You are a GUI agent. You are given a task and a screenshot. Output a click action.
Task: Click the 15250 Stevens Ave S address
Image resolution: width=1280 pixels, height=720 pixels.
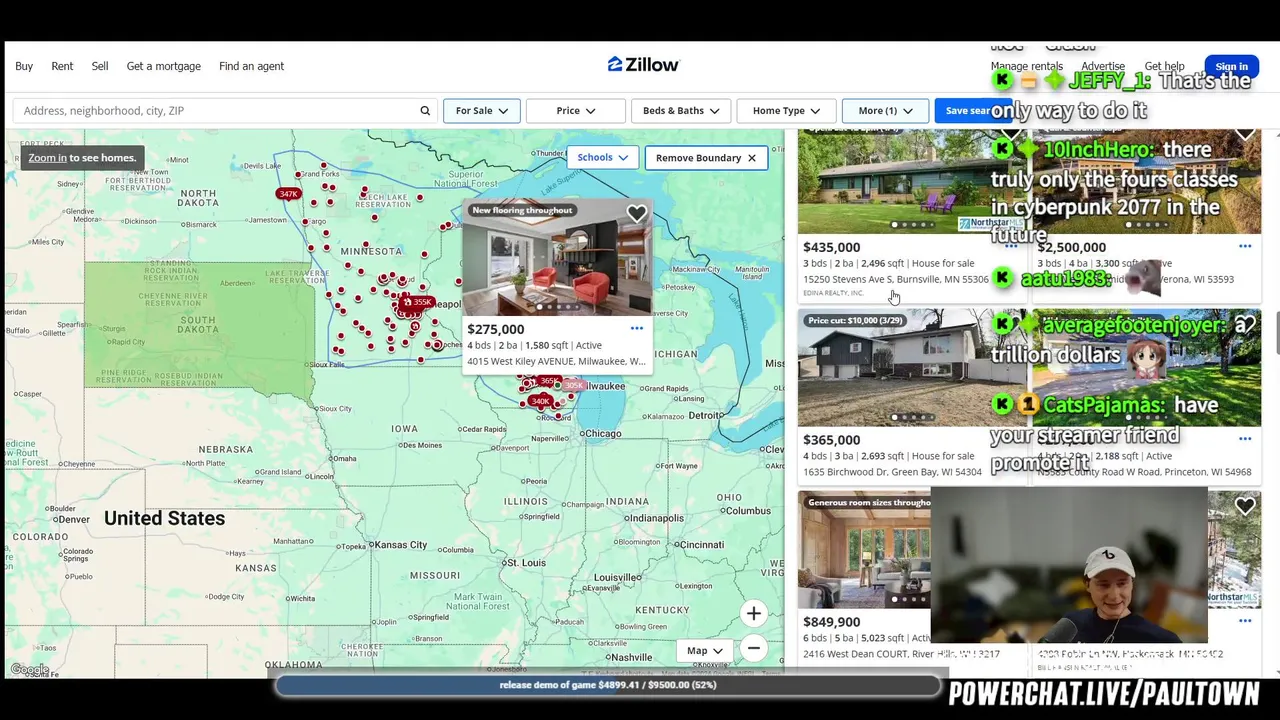point(896,279)
